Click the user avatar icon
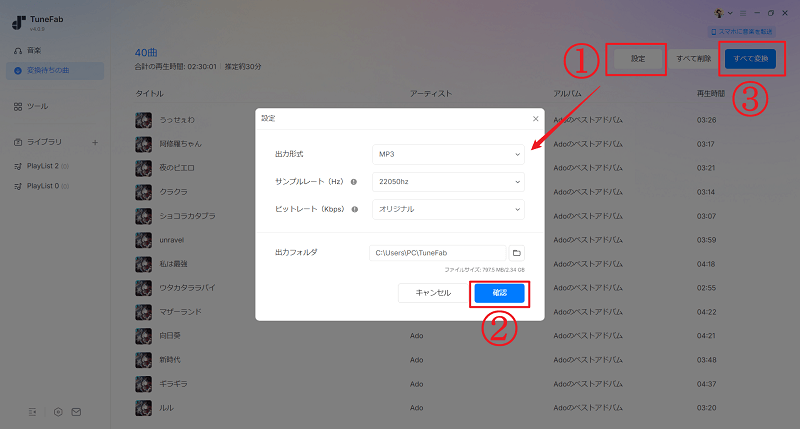This screenshot has height=429, width=800. [x=719, y=13]
